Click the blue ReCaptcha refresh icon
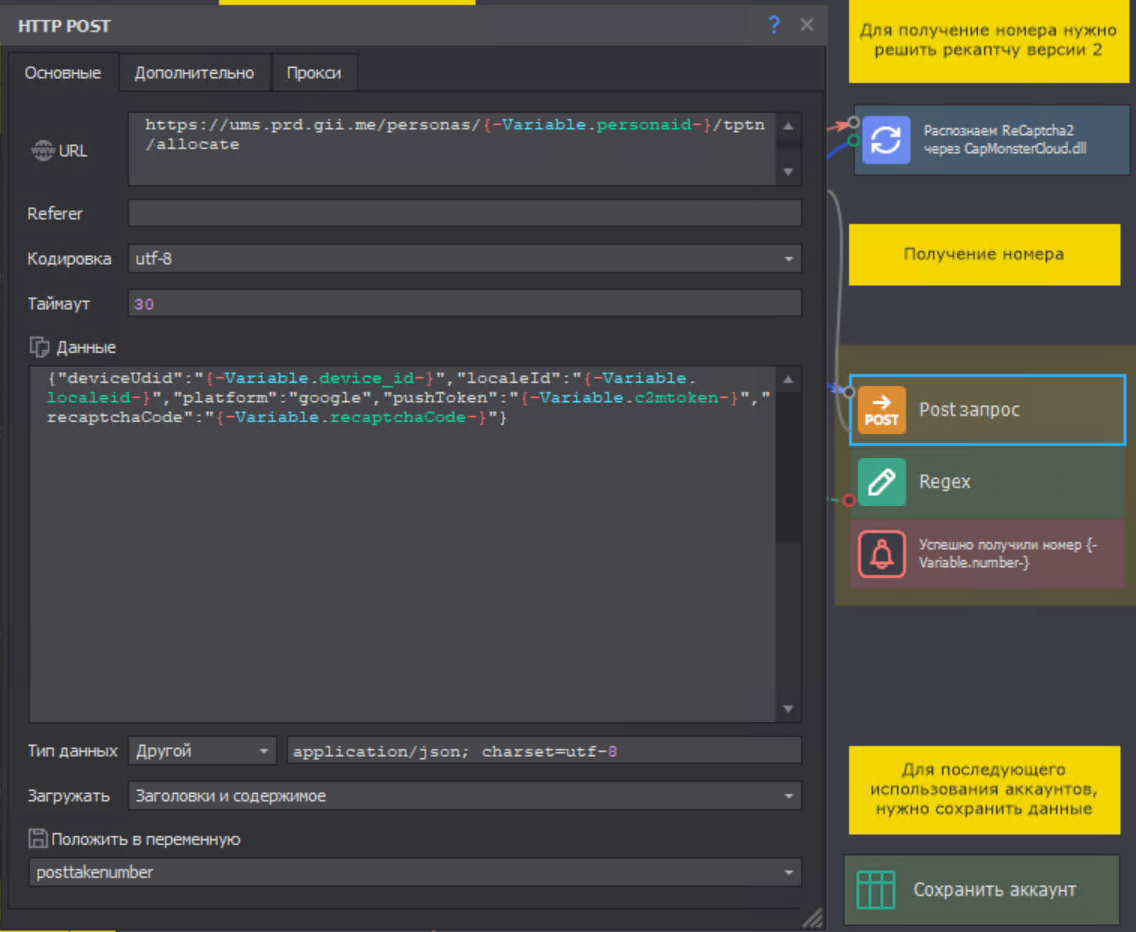 click(x=885, y=140)
